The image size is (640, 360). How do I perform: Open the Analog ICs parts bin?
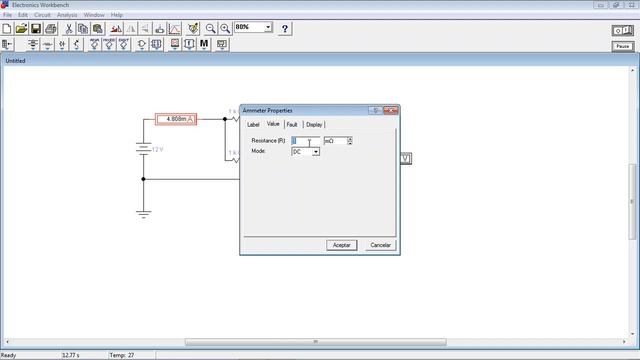(94, 44)
